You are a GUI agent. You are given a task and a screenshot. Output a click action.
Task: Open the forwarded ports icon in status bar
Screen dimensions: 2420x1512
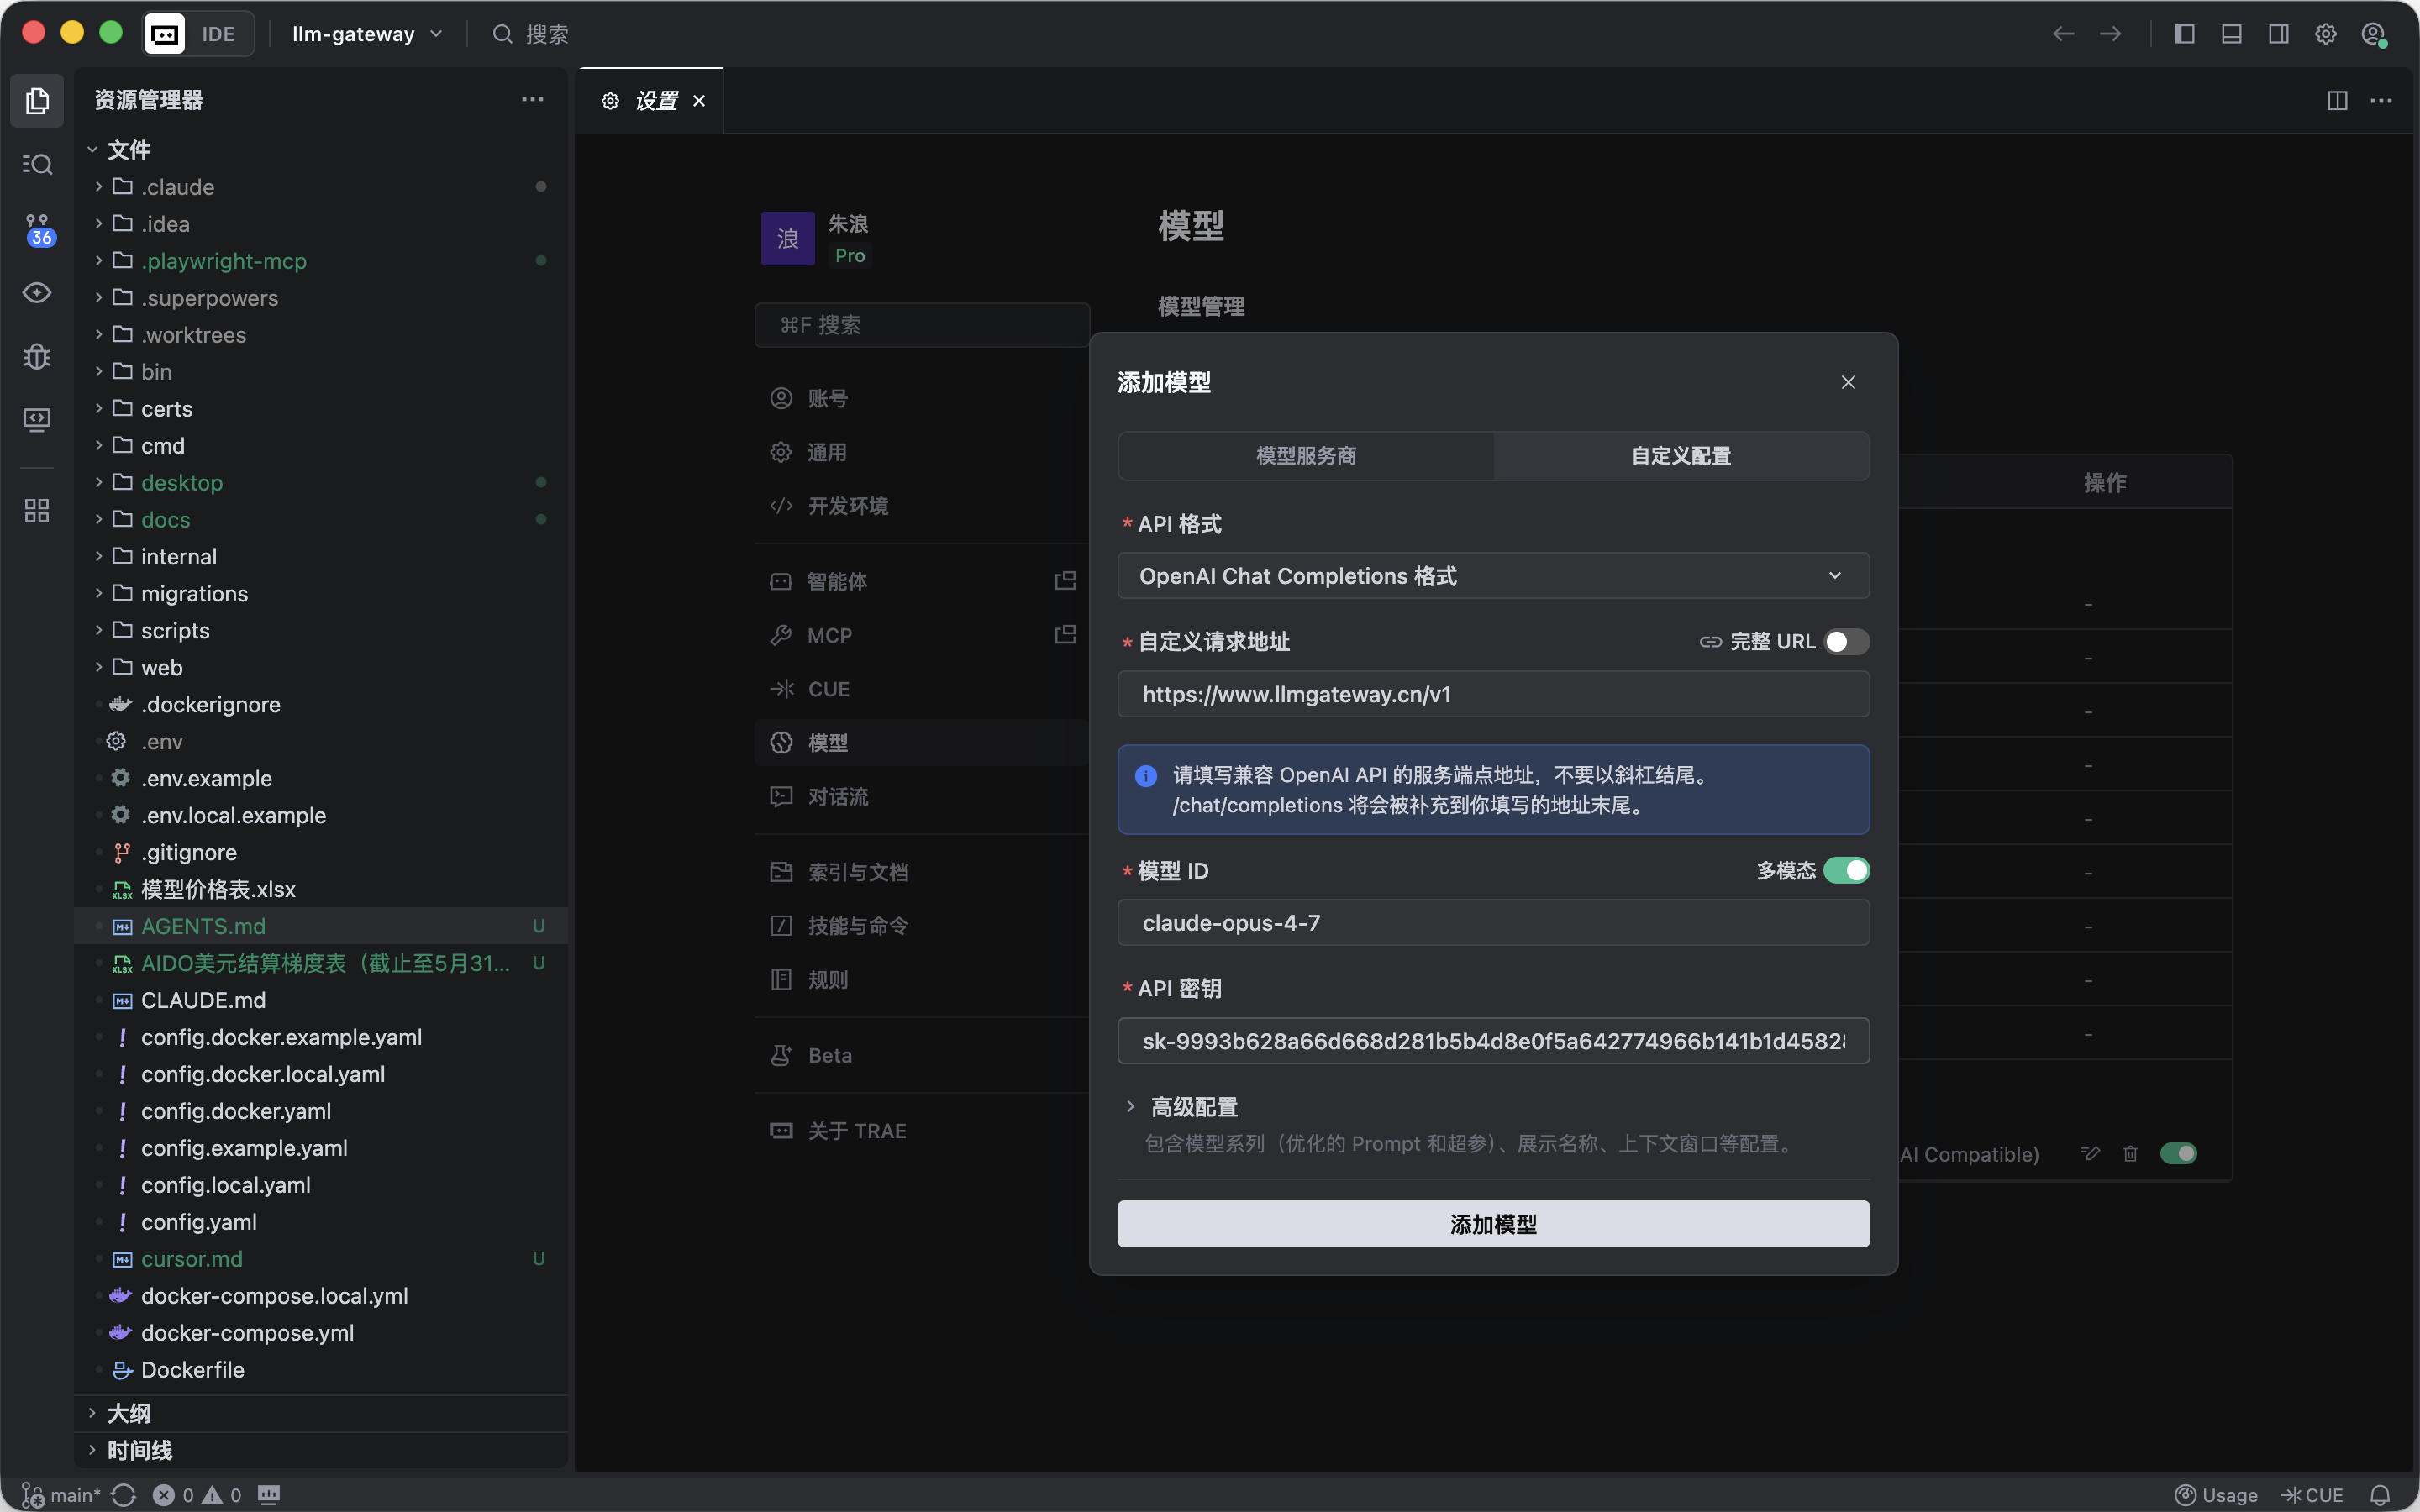[x=269, y=1494]
